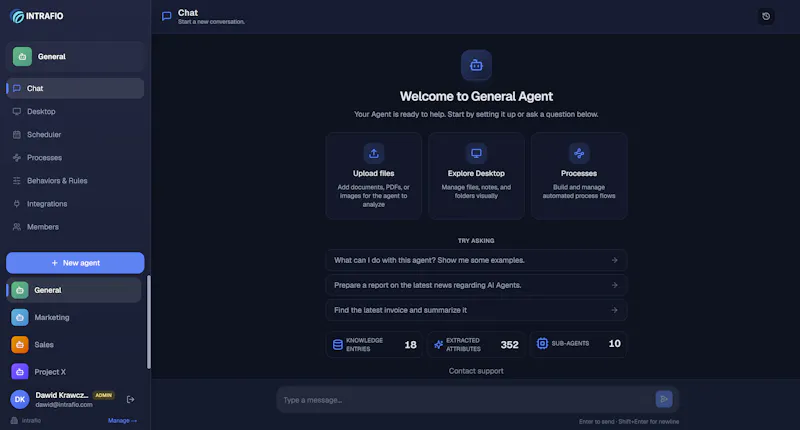Go to Integrations page

pyautogui.click(x=75, y=204)
